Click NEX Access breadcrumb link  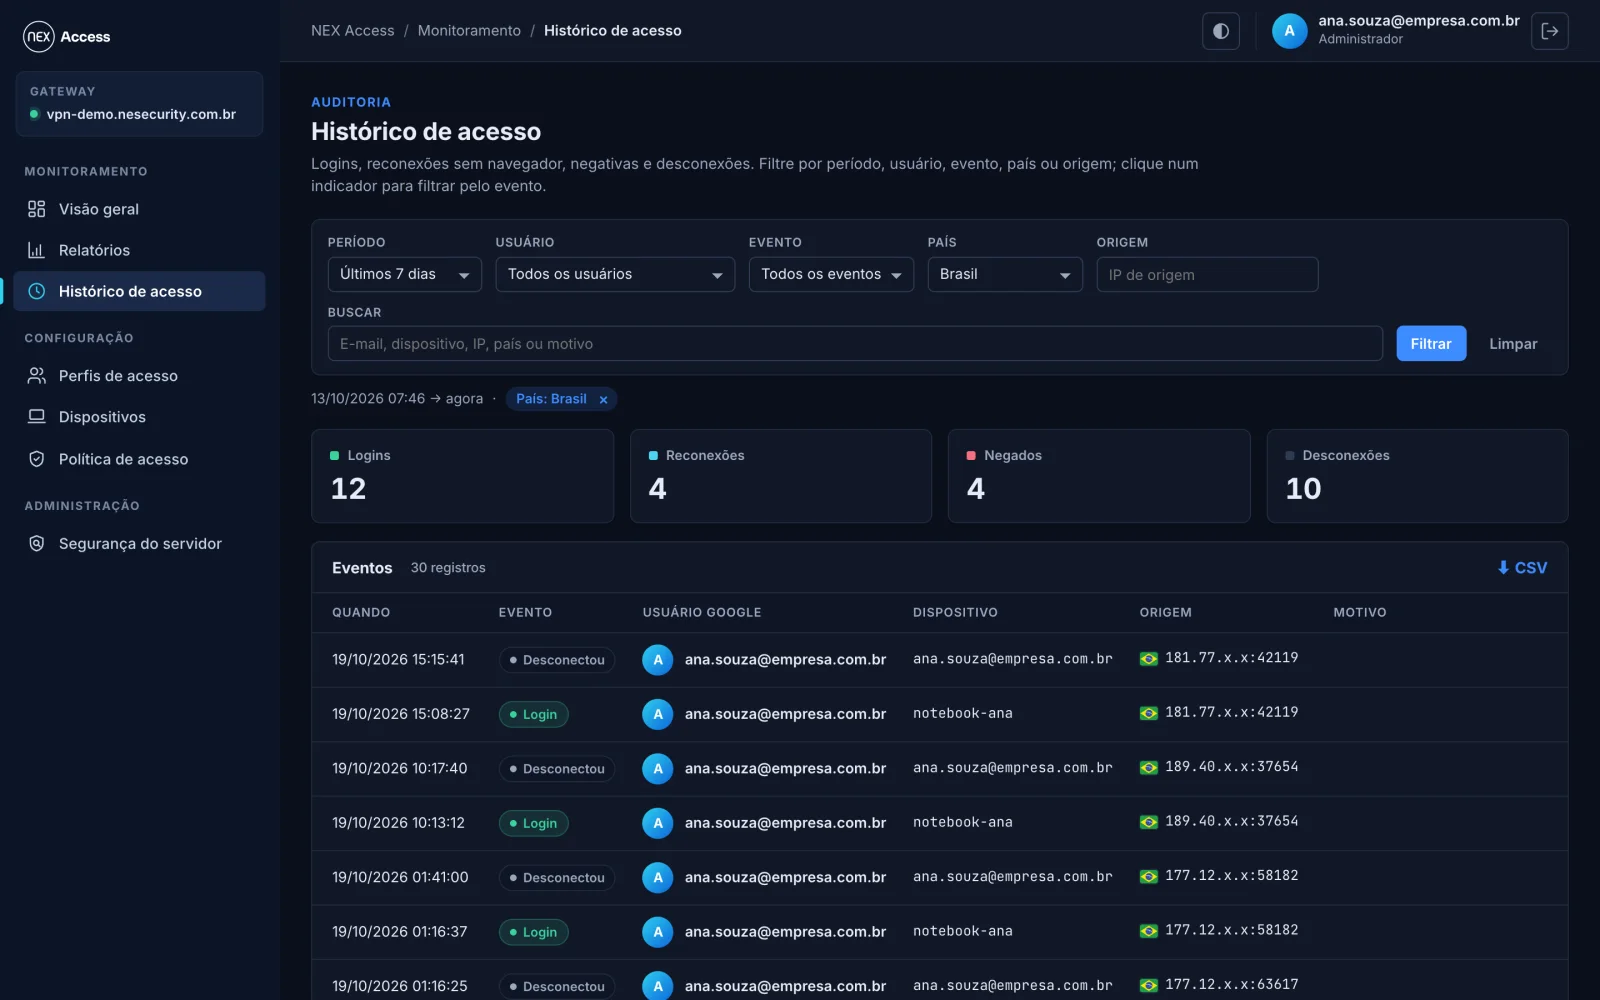[353, 31]
